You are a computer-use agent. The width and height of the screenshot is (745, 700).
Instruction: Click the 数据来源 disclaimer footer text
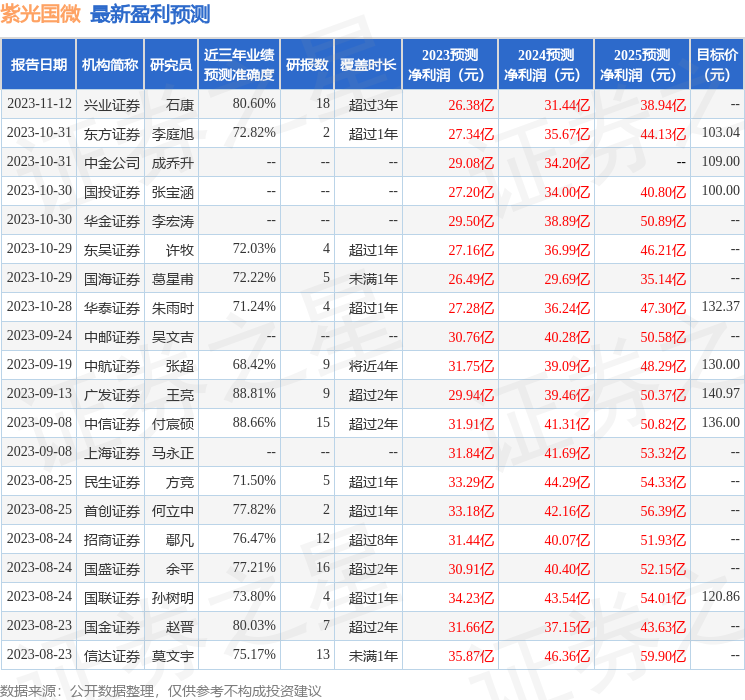click(x=161, y=690)
